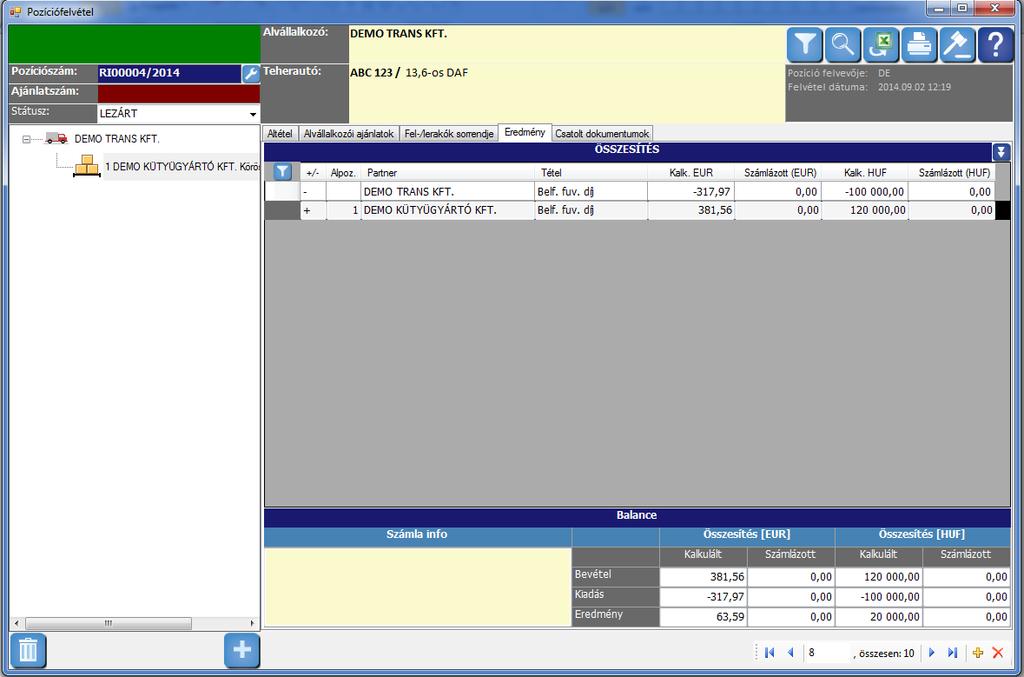Collapse the DEMO TRANS KFT. tree node
The image size is (1024, 677).
click(26, 139)
